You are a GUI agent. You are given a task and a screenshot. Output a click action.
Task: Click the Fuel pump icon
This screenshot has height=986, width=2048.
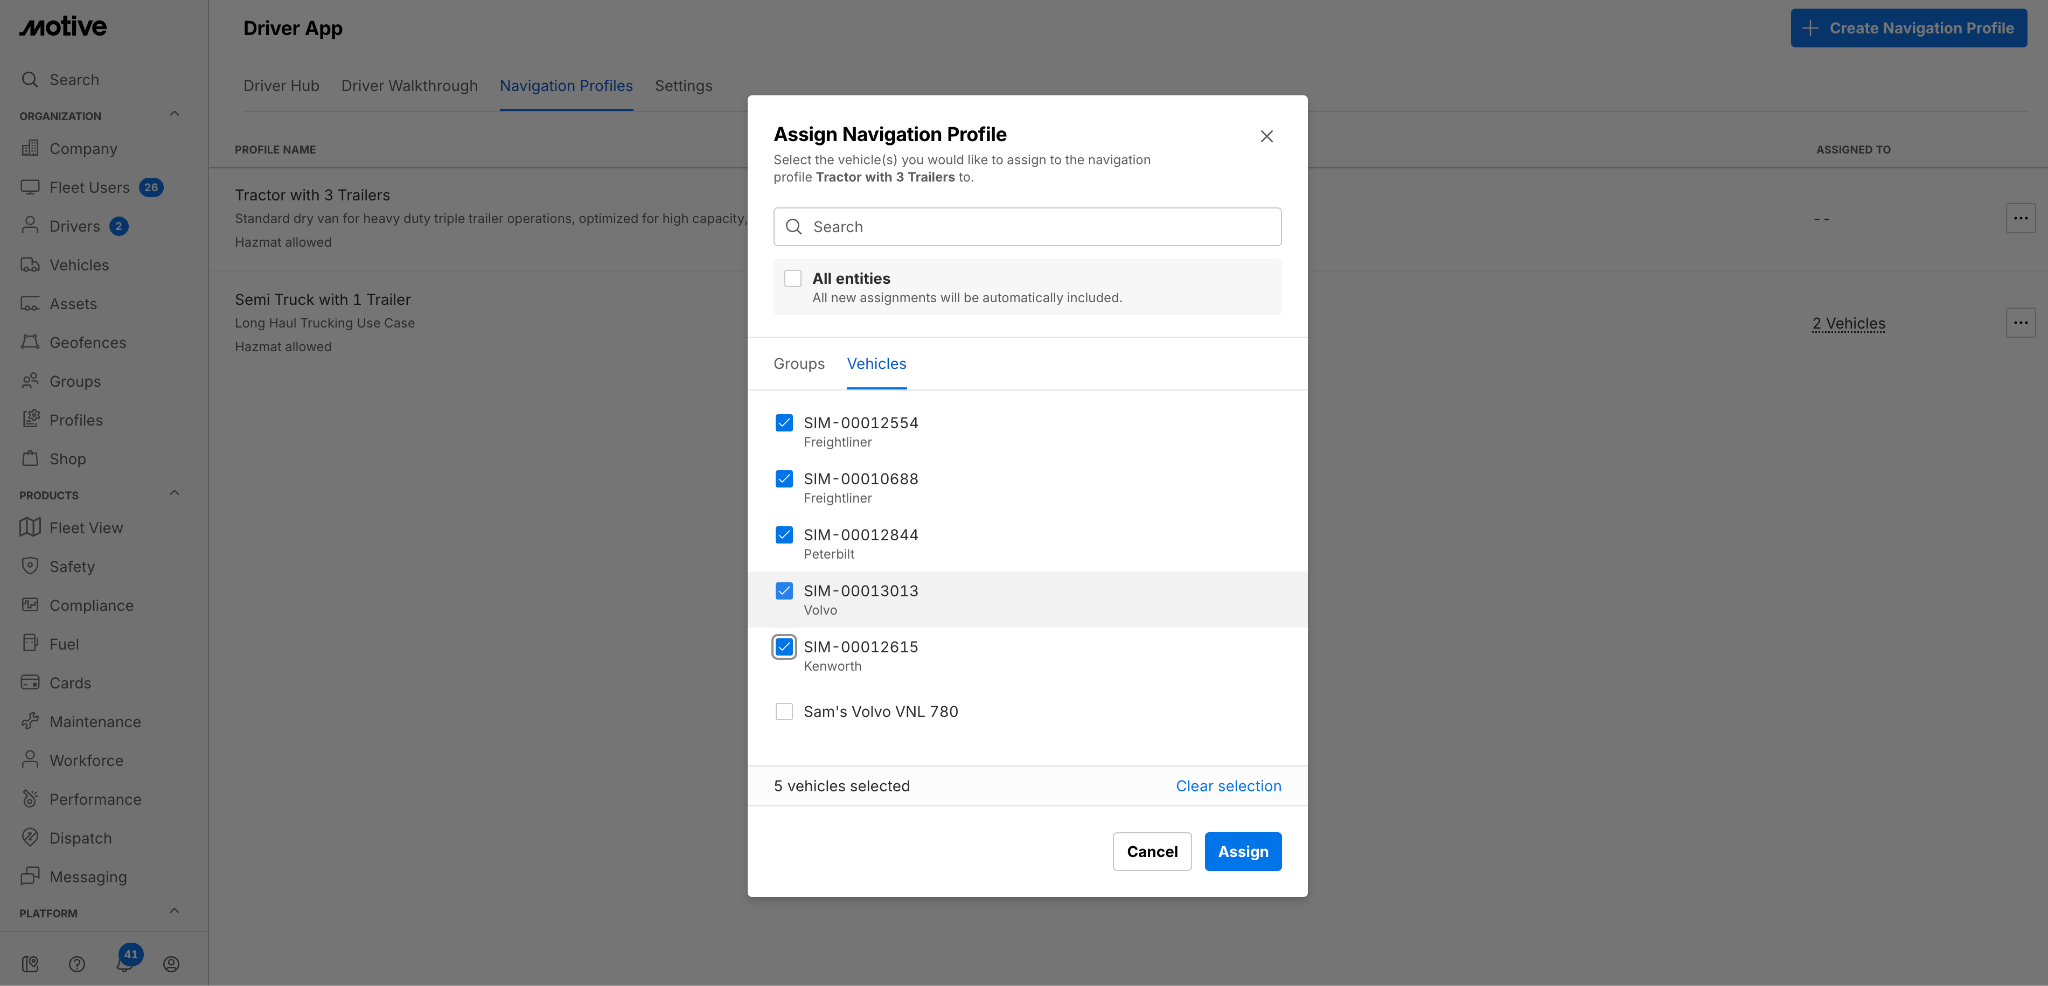pos(30,644)
